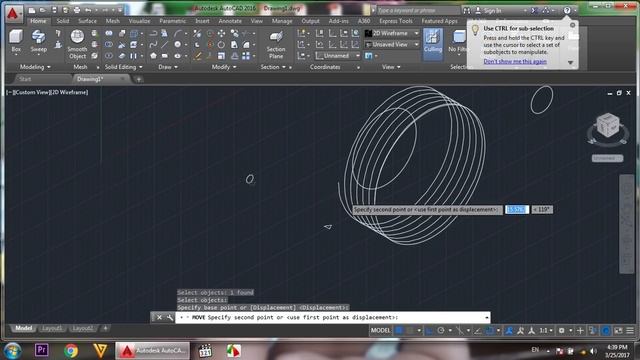Open the 2D Wireframe visual style dropdown
Viewport: 640px width, 360px height.
click(392, 33)
